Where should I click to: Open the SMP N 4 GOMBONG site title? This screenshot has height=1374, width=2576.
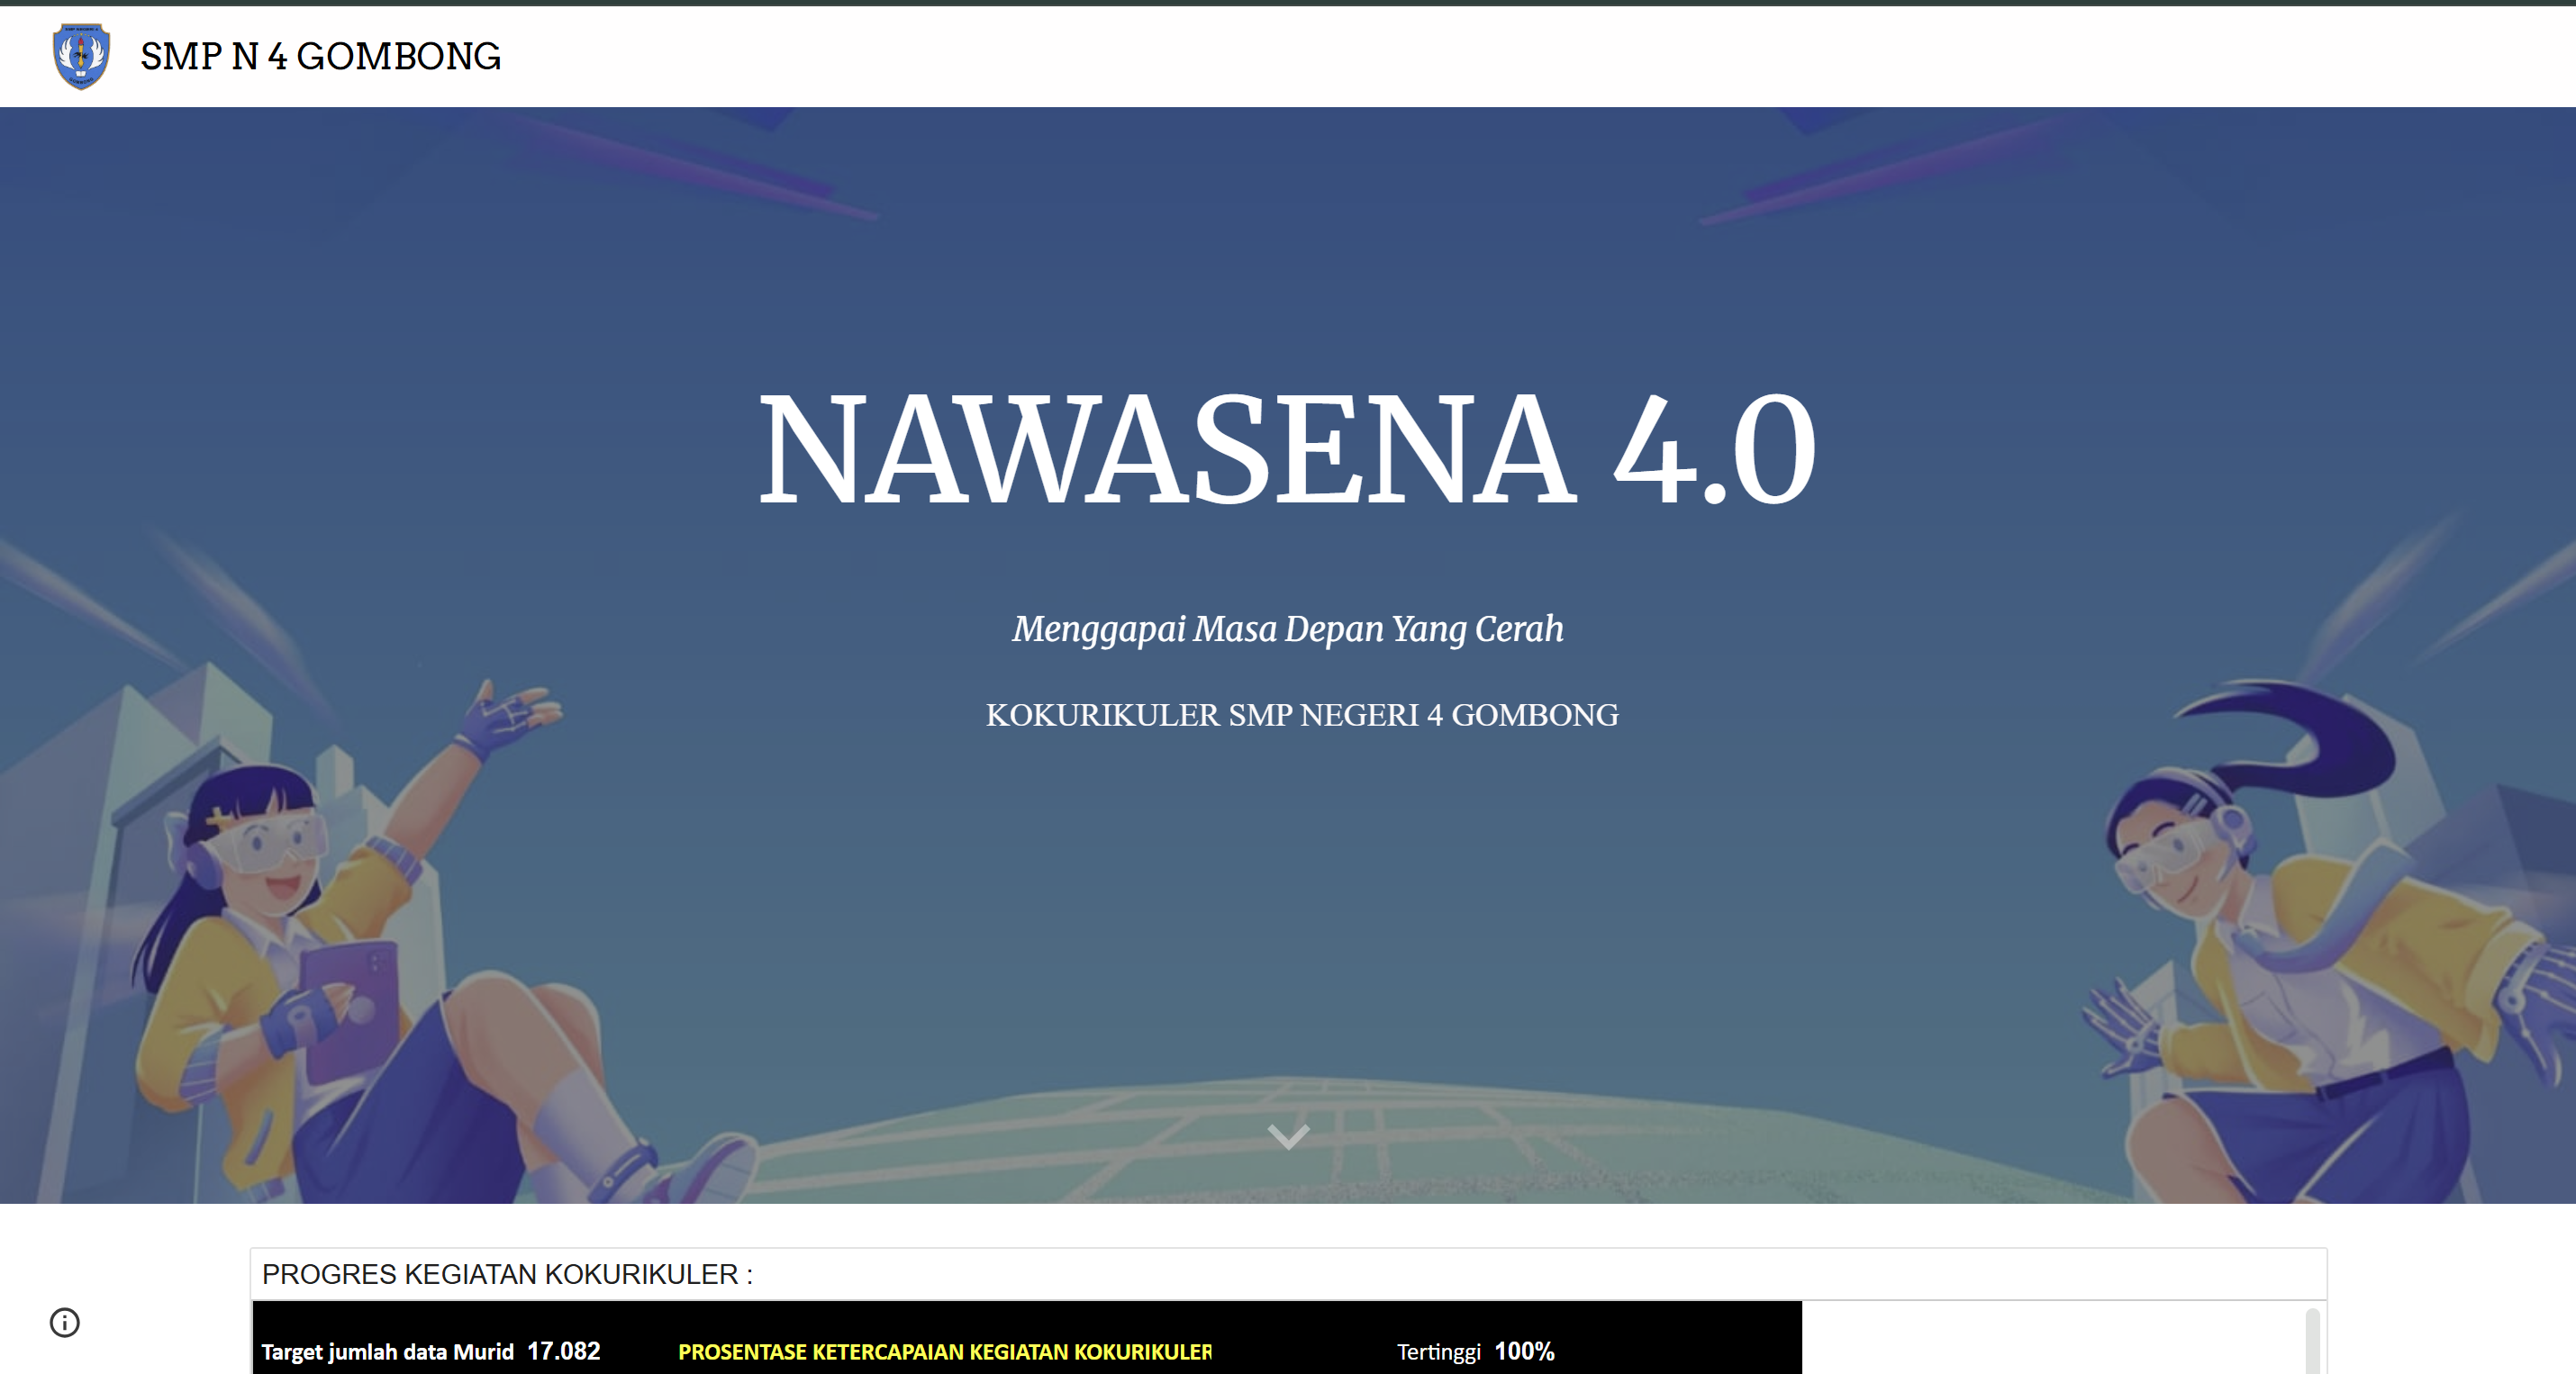(x=320, y=57)
